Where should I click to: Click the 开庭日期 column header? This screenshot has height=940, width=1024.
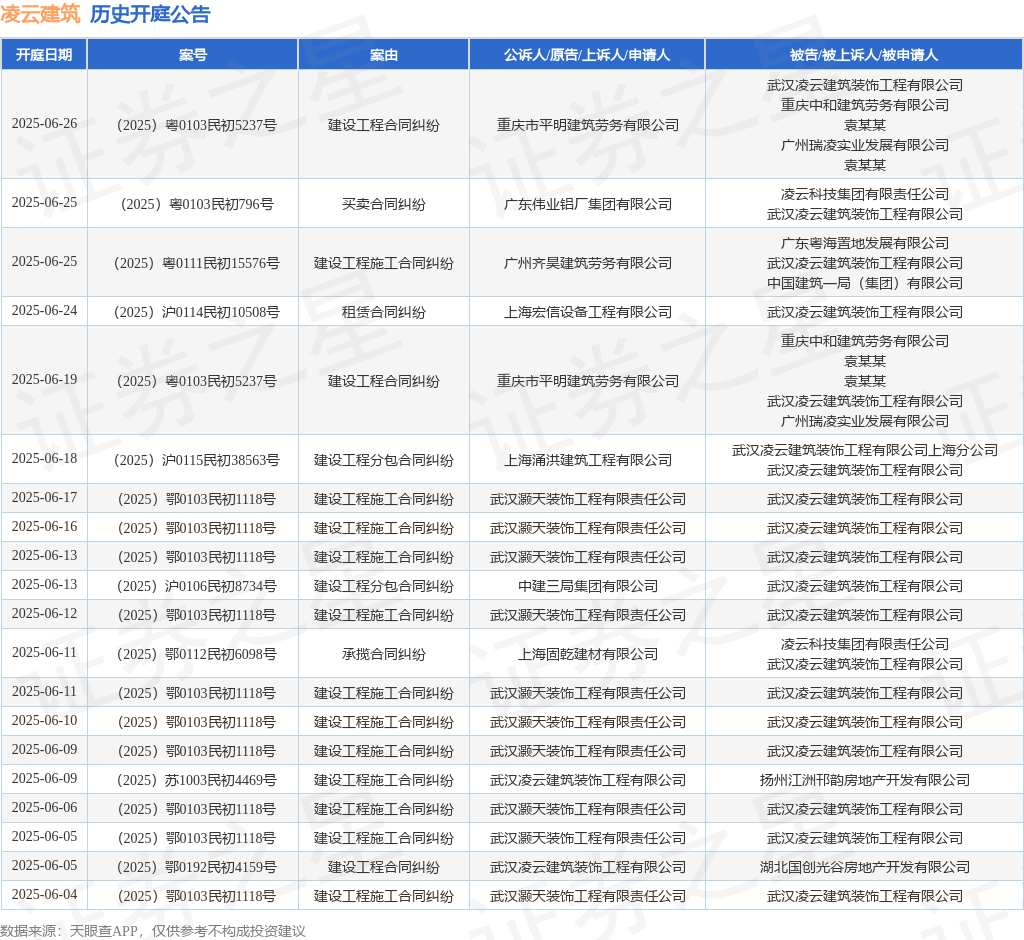44,55
